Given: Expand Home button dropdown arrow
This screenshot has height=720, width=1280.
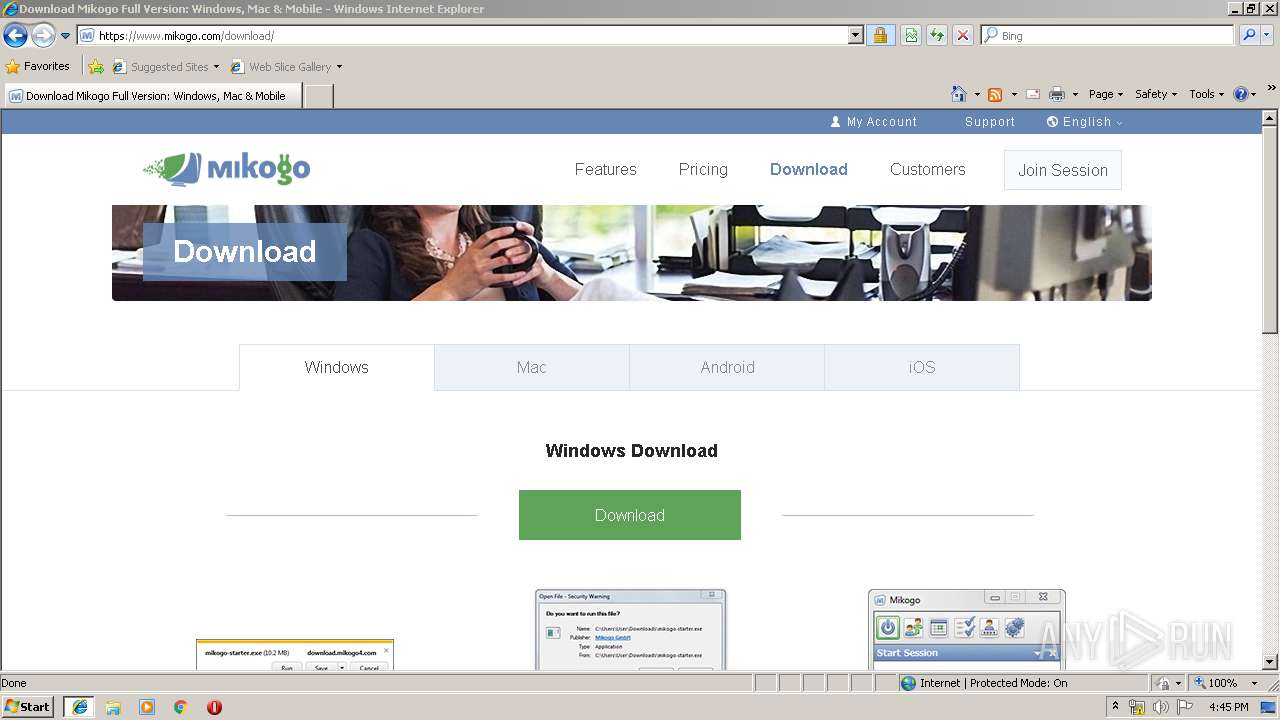Looking at the screenshot, I should (x=975, y=94).
